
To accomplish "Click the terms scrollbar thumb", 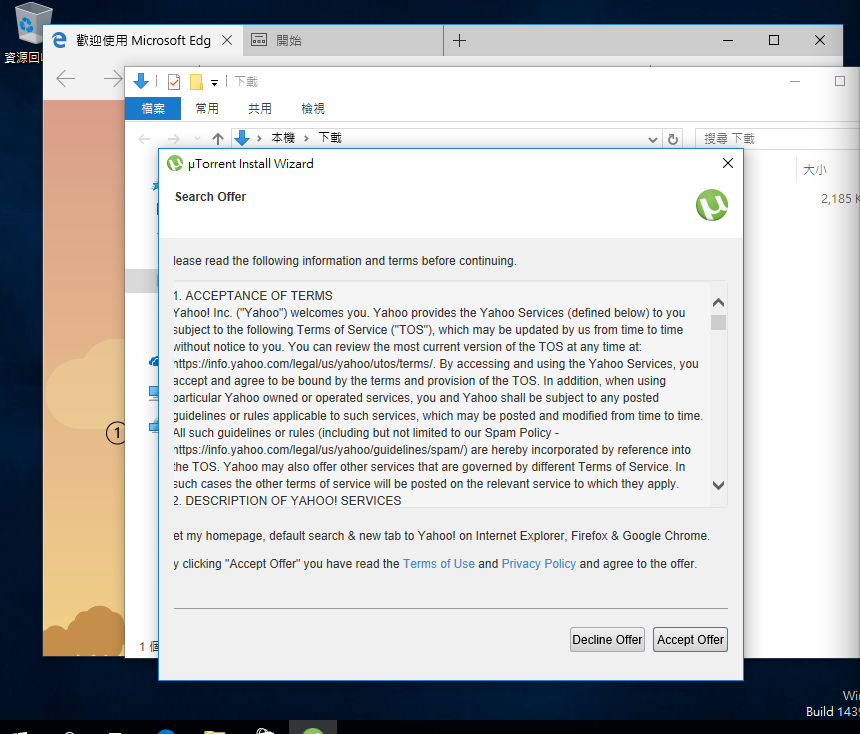I will [718, 323].
